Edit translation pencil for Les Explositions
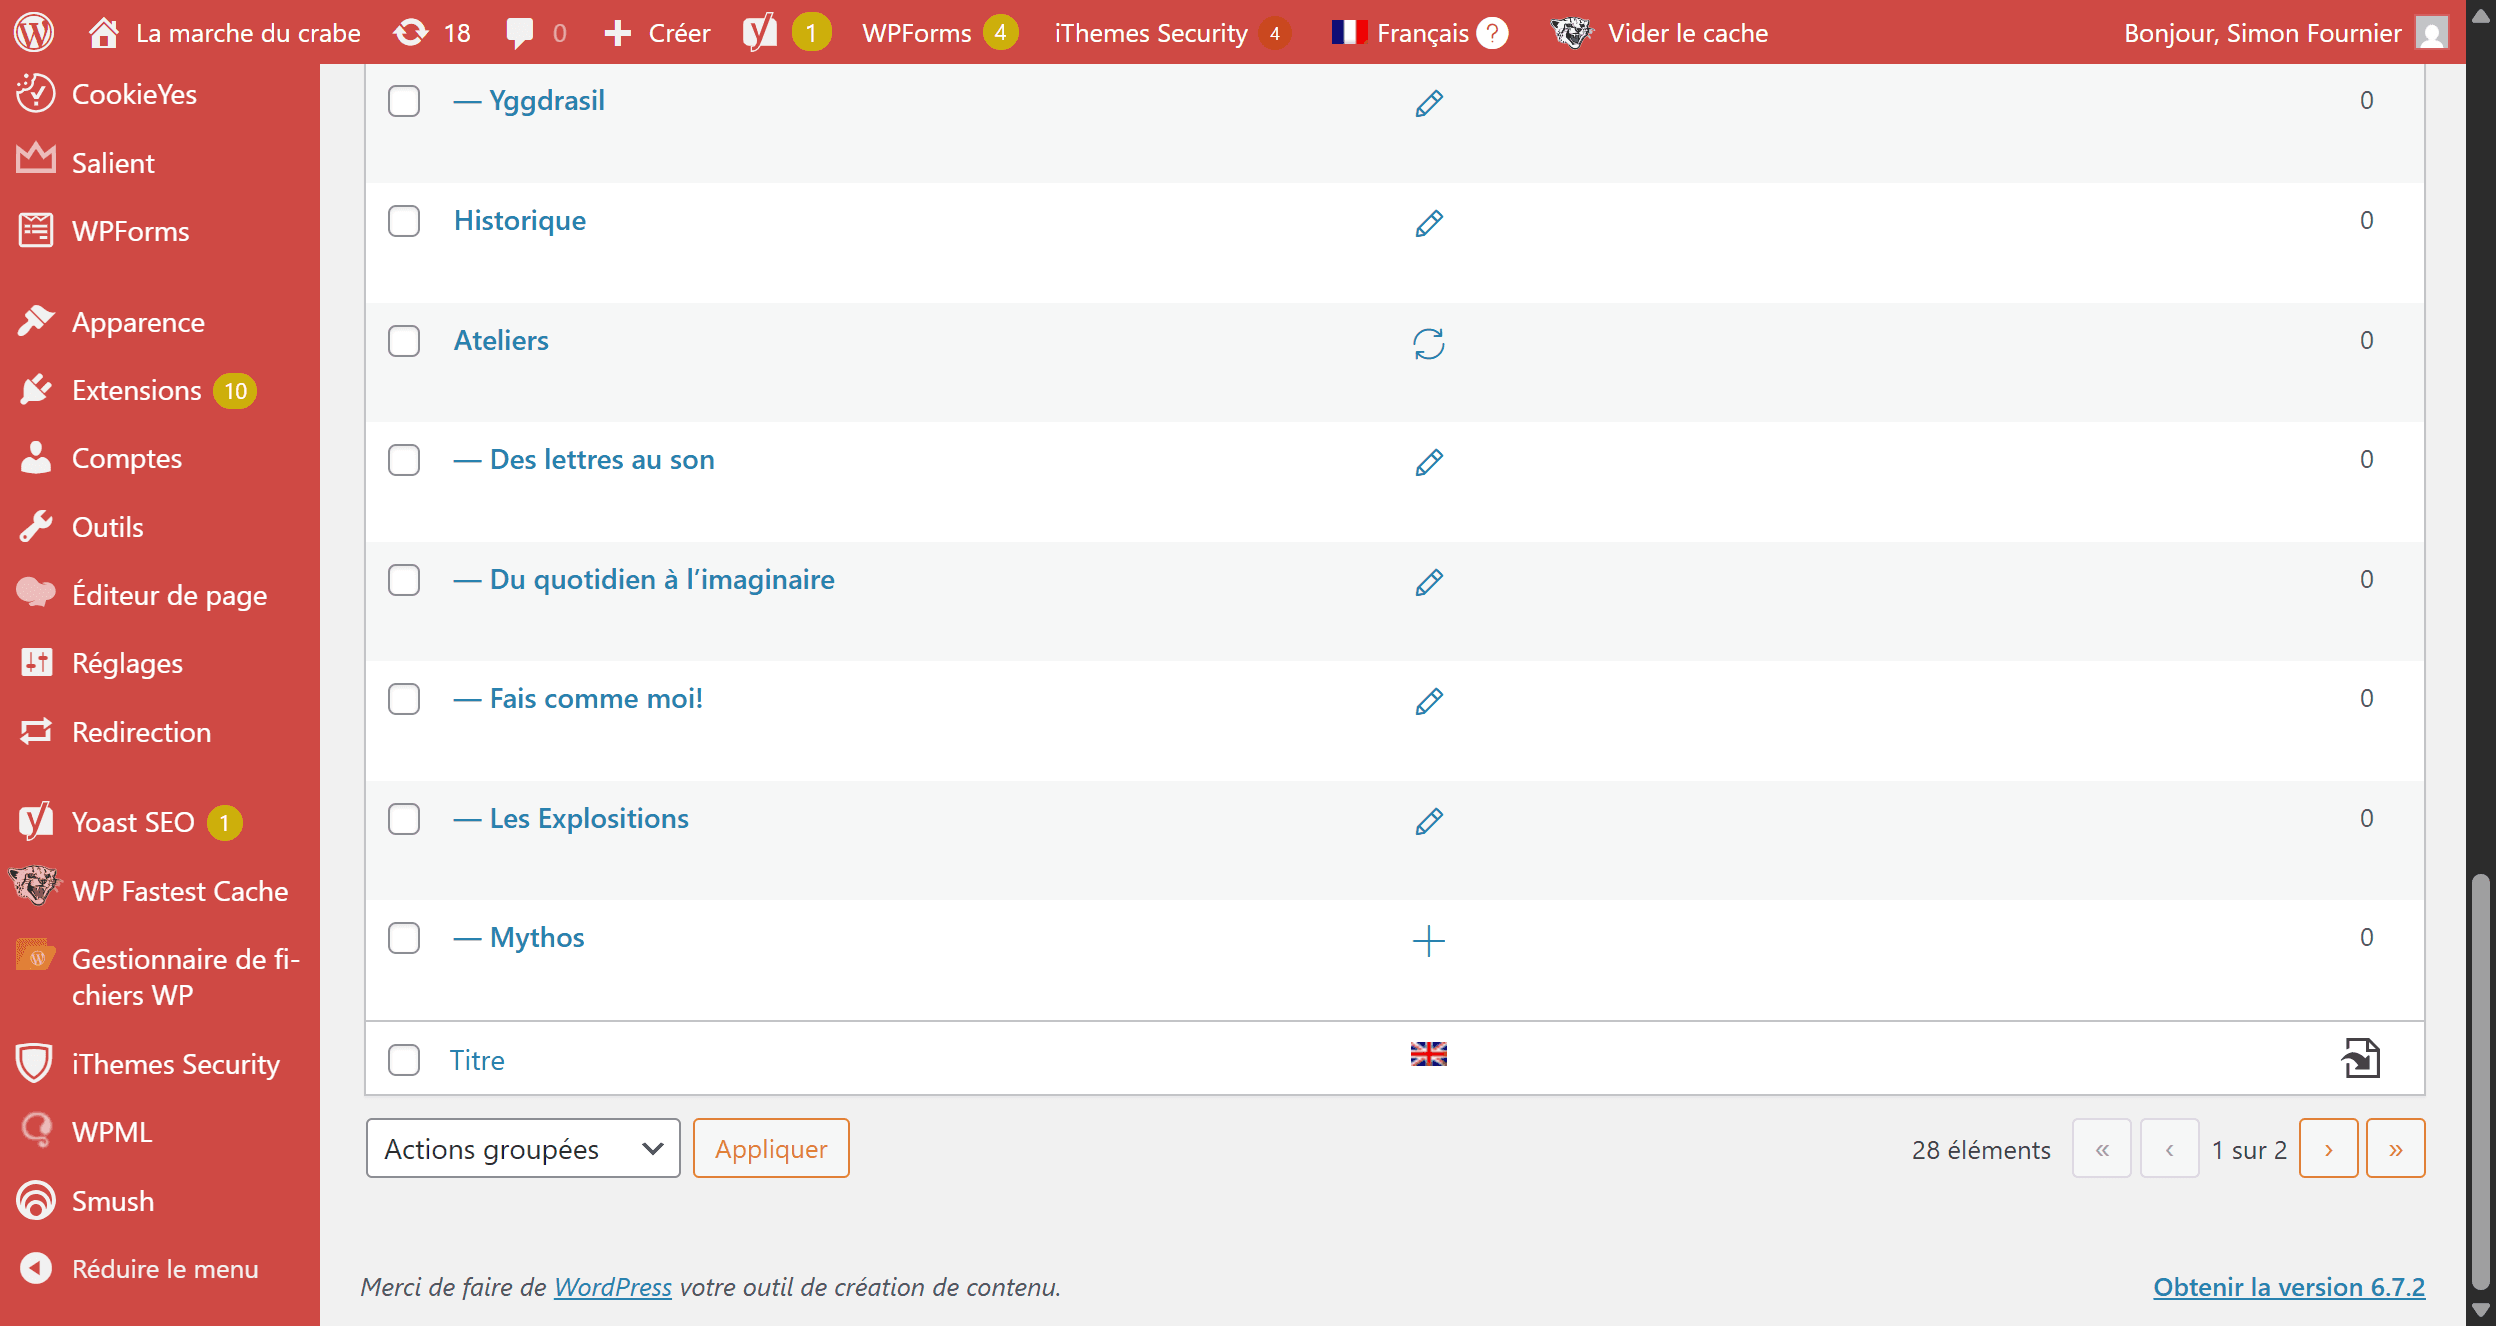This screenshot has height=1326, width=2496. coord(1429,821)
